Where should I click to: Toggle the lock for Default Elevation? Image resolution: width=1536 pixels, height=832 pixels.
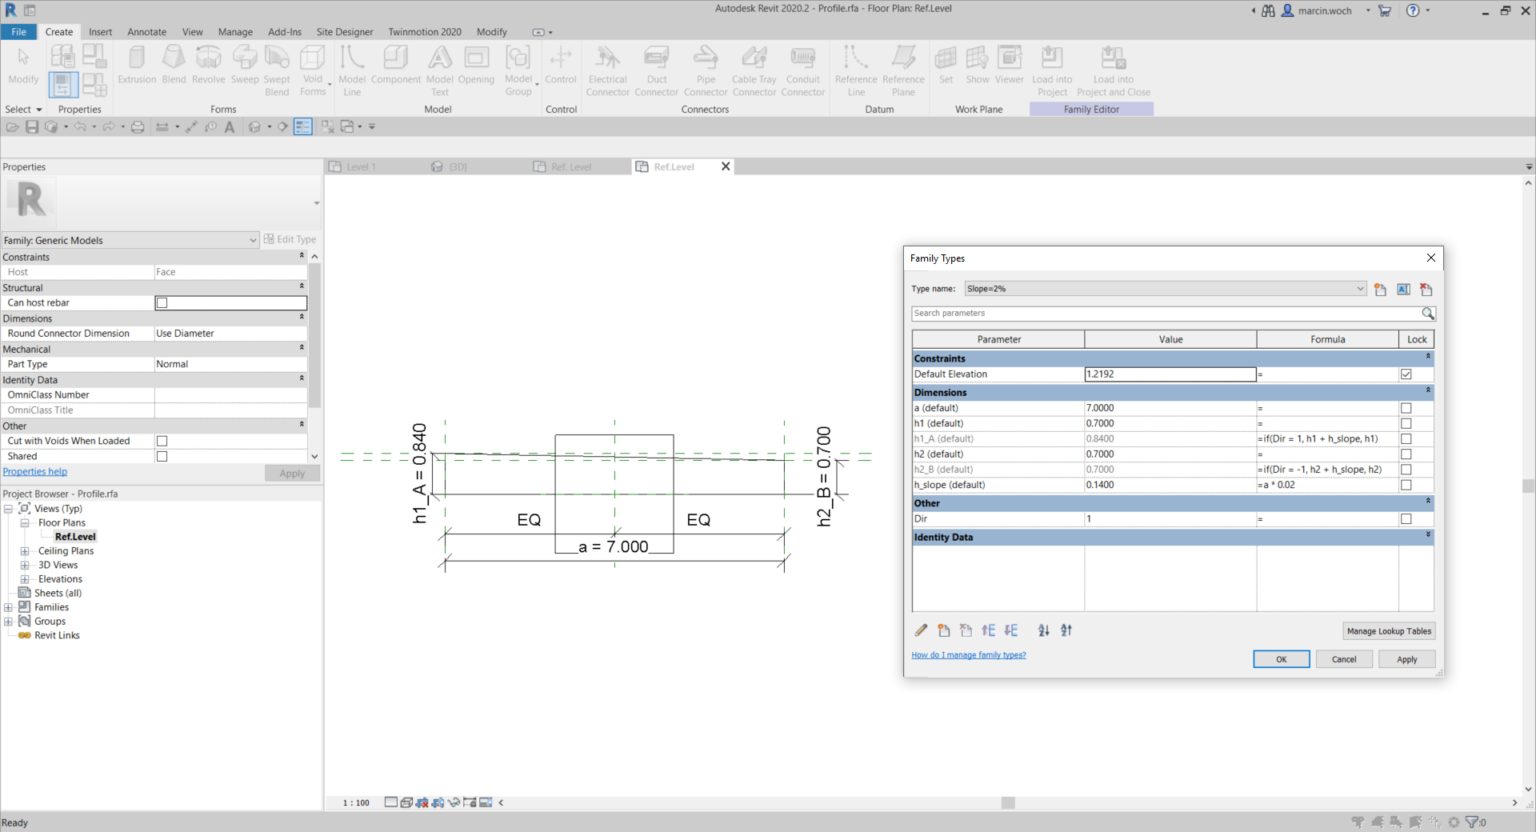(x=1406, y=374)
